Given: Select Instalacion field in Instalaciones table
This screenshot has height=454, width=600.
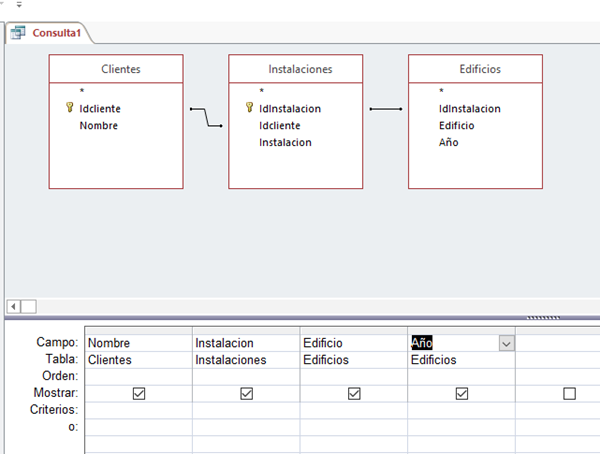Looking at the screenshot, I should [x=285, y=142].
